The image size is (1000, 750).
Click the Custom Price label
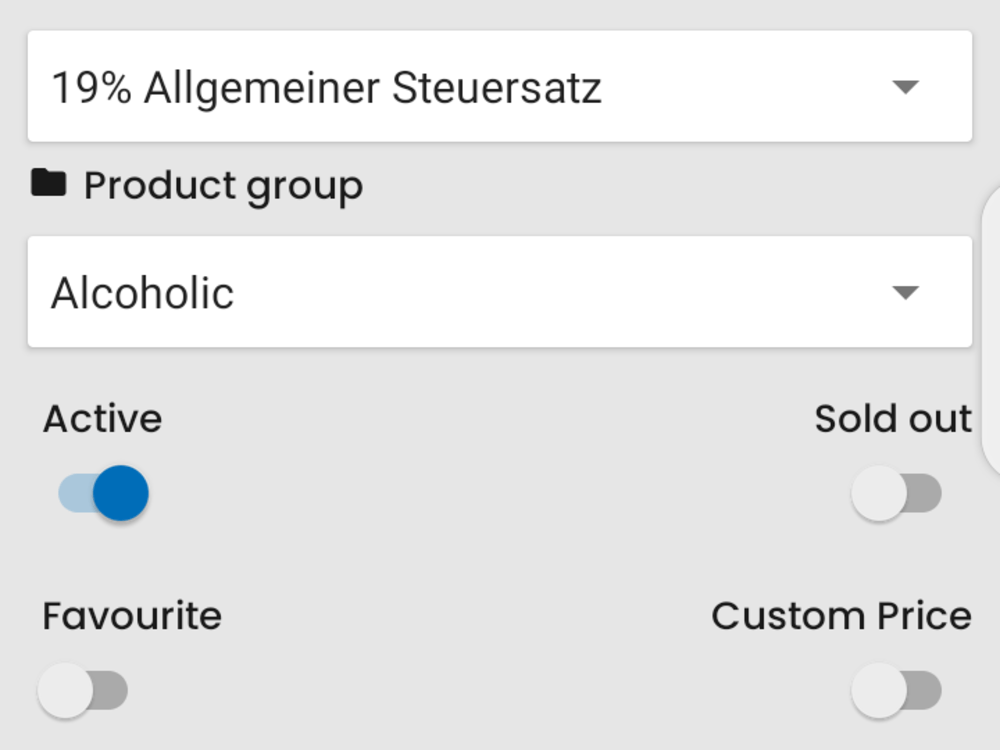842,616
